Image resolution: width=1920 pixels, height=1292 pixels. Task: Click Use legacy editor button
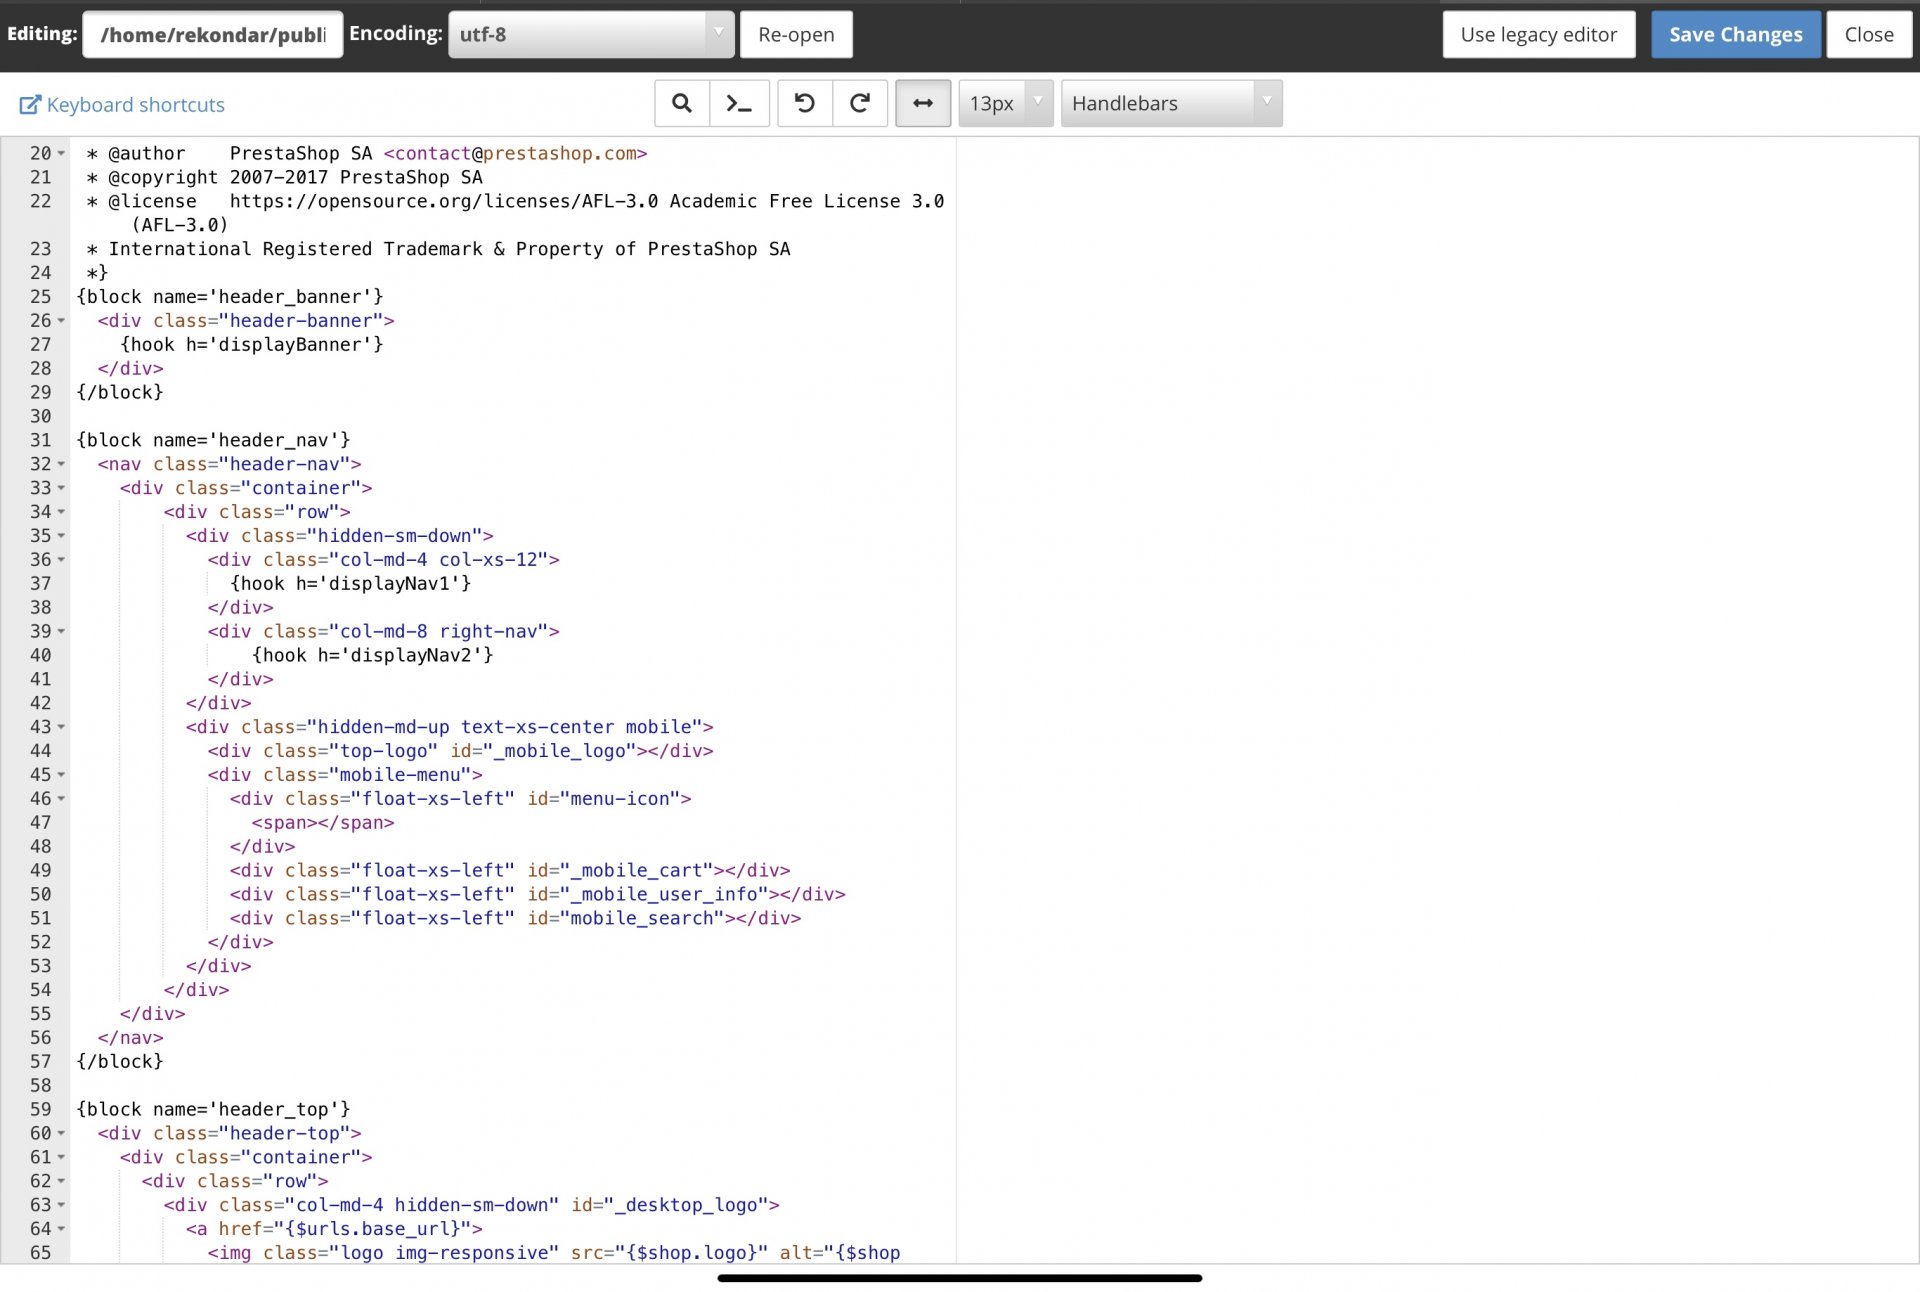[x=1538, y=34]
